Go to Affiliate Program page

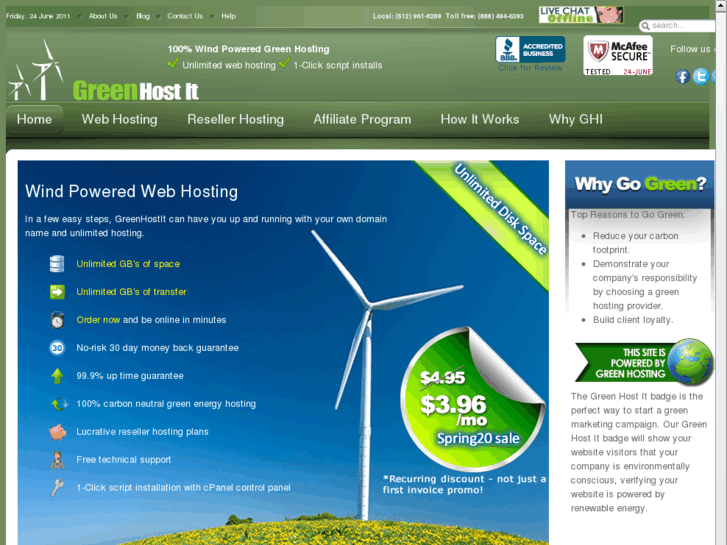[x=362, y=120]
